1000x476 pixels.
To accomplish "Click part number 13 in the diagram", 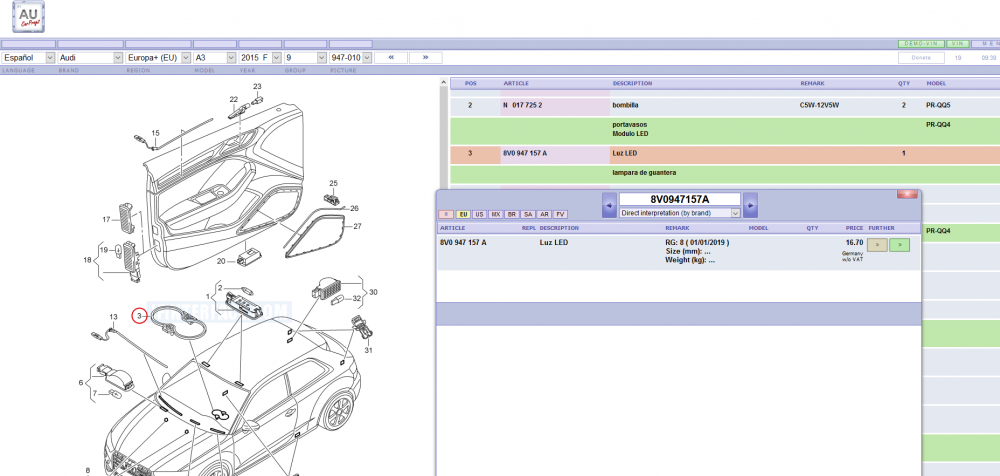I will pos(114,316).
